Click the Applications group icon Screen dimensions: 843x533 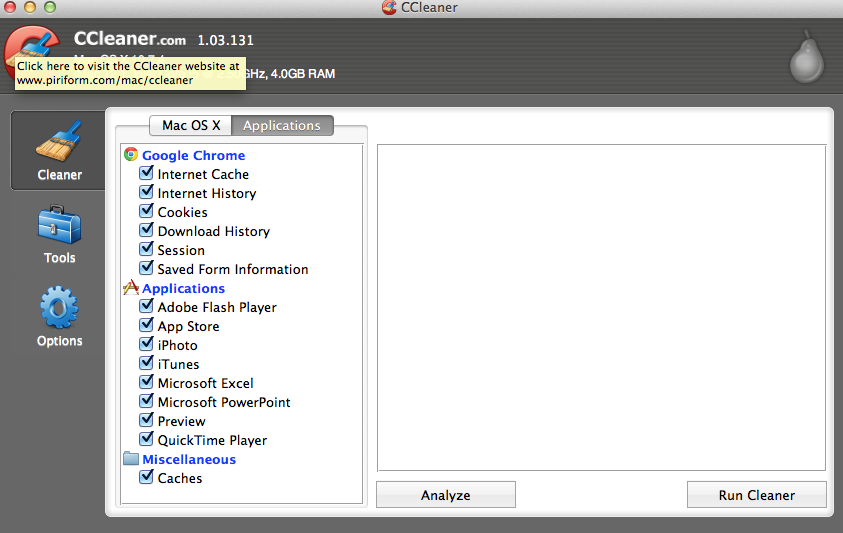[x=131, y=288]
